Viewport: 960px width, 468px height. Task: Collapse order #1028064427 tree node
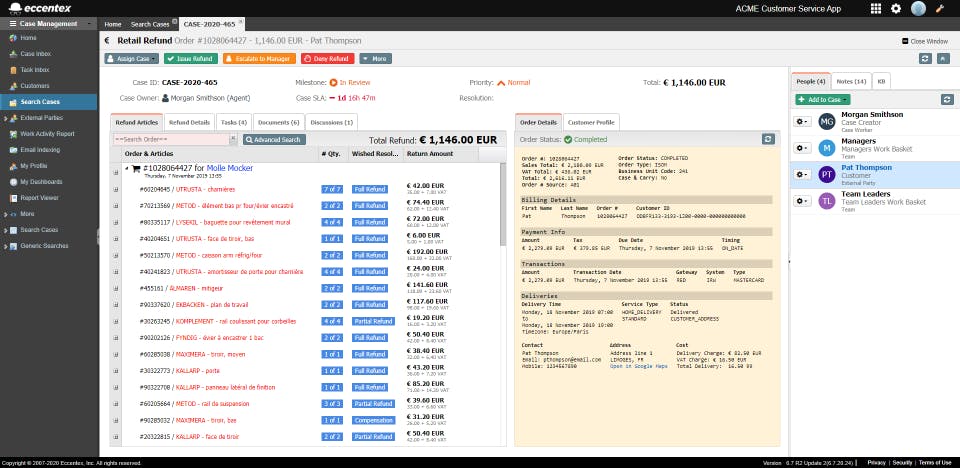[x=126, y=169]
